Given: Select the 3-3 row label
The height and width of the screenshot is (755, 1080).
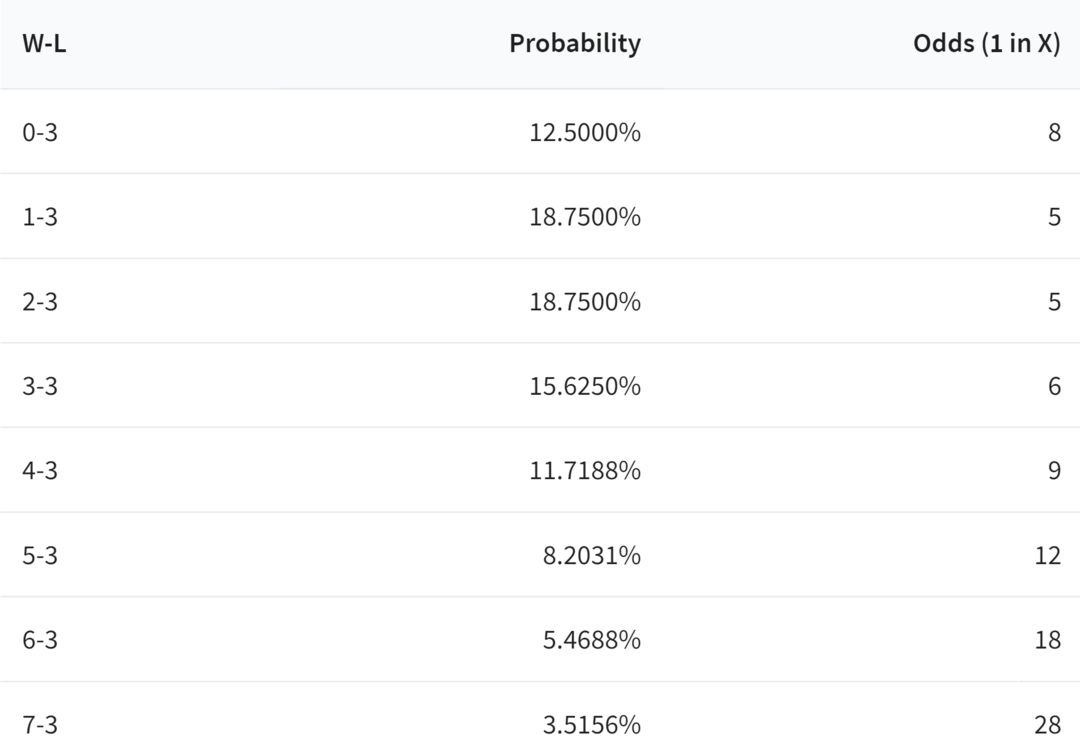Looking at the screenshot, I should click(40, 385).
